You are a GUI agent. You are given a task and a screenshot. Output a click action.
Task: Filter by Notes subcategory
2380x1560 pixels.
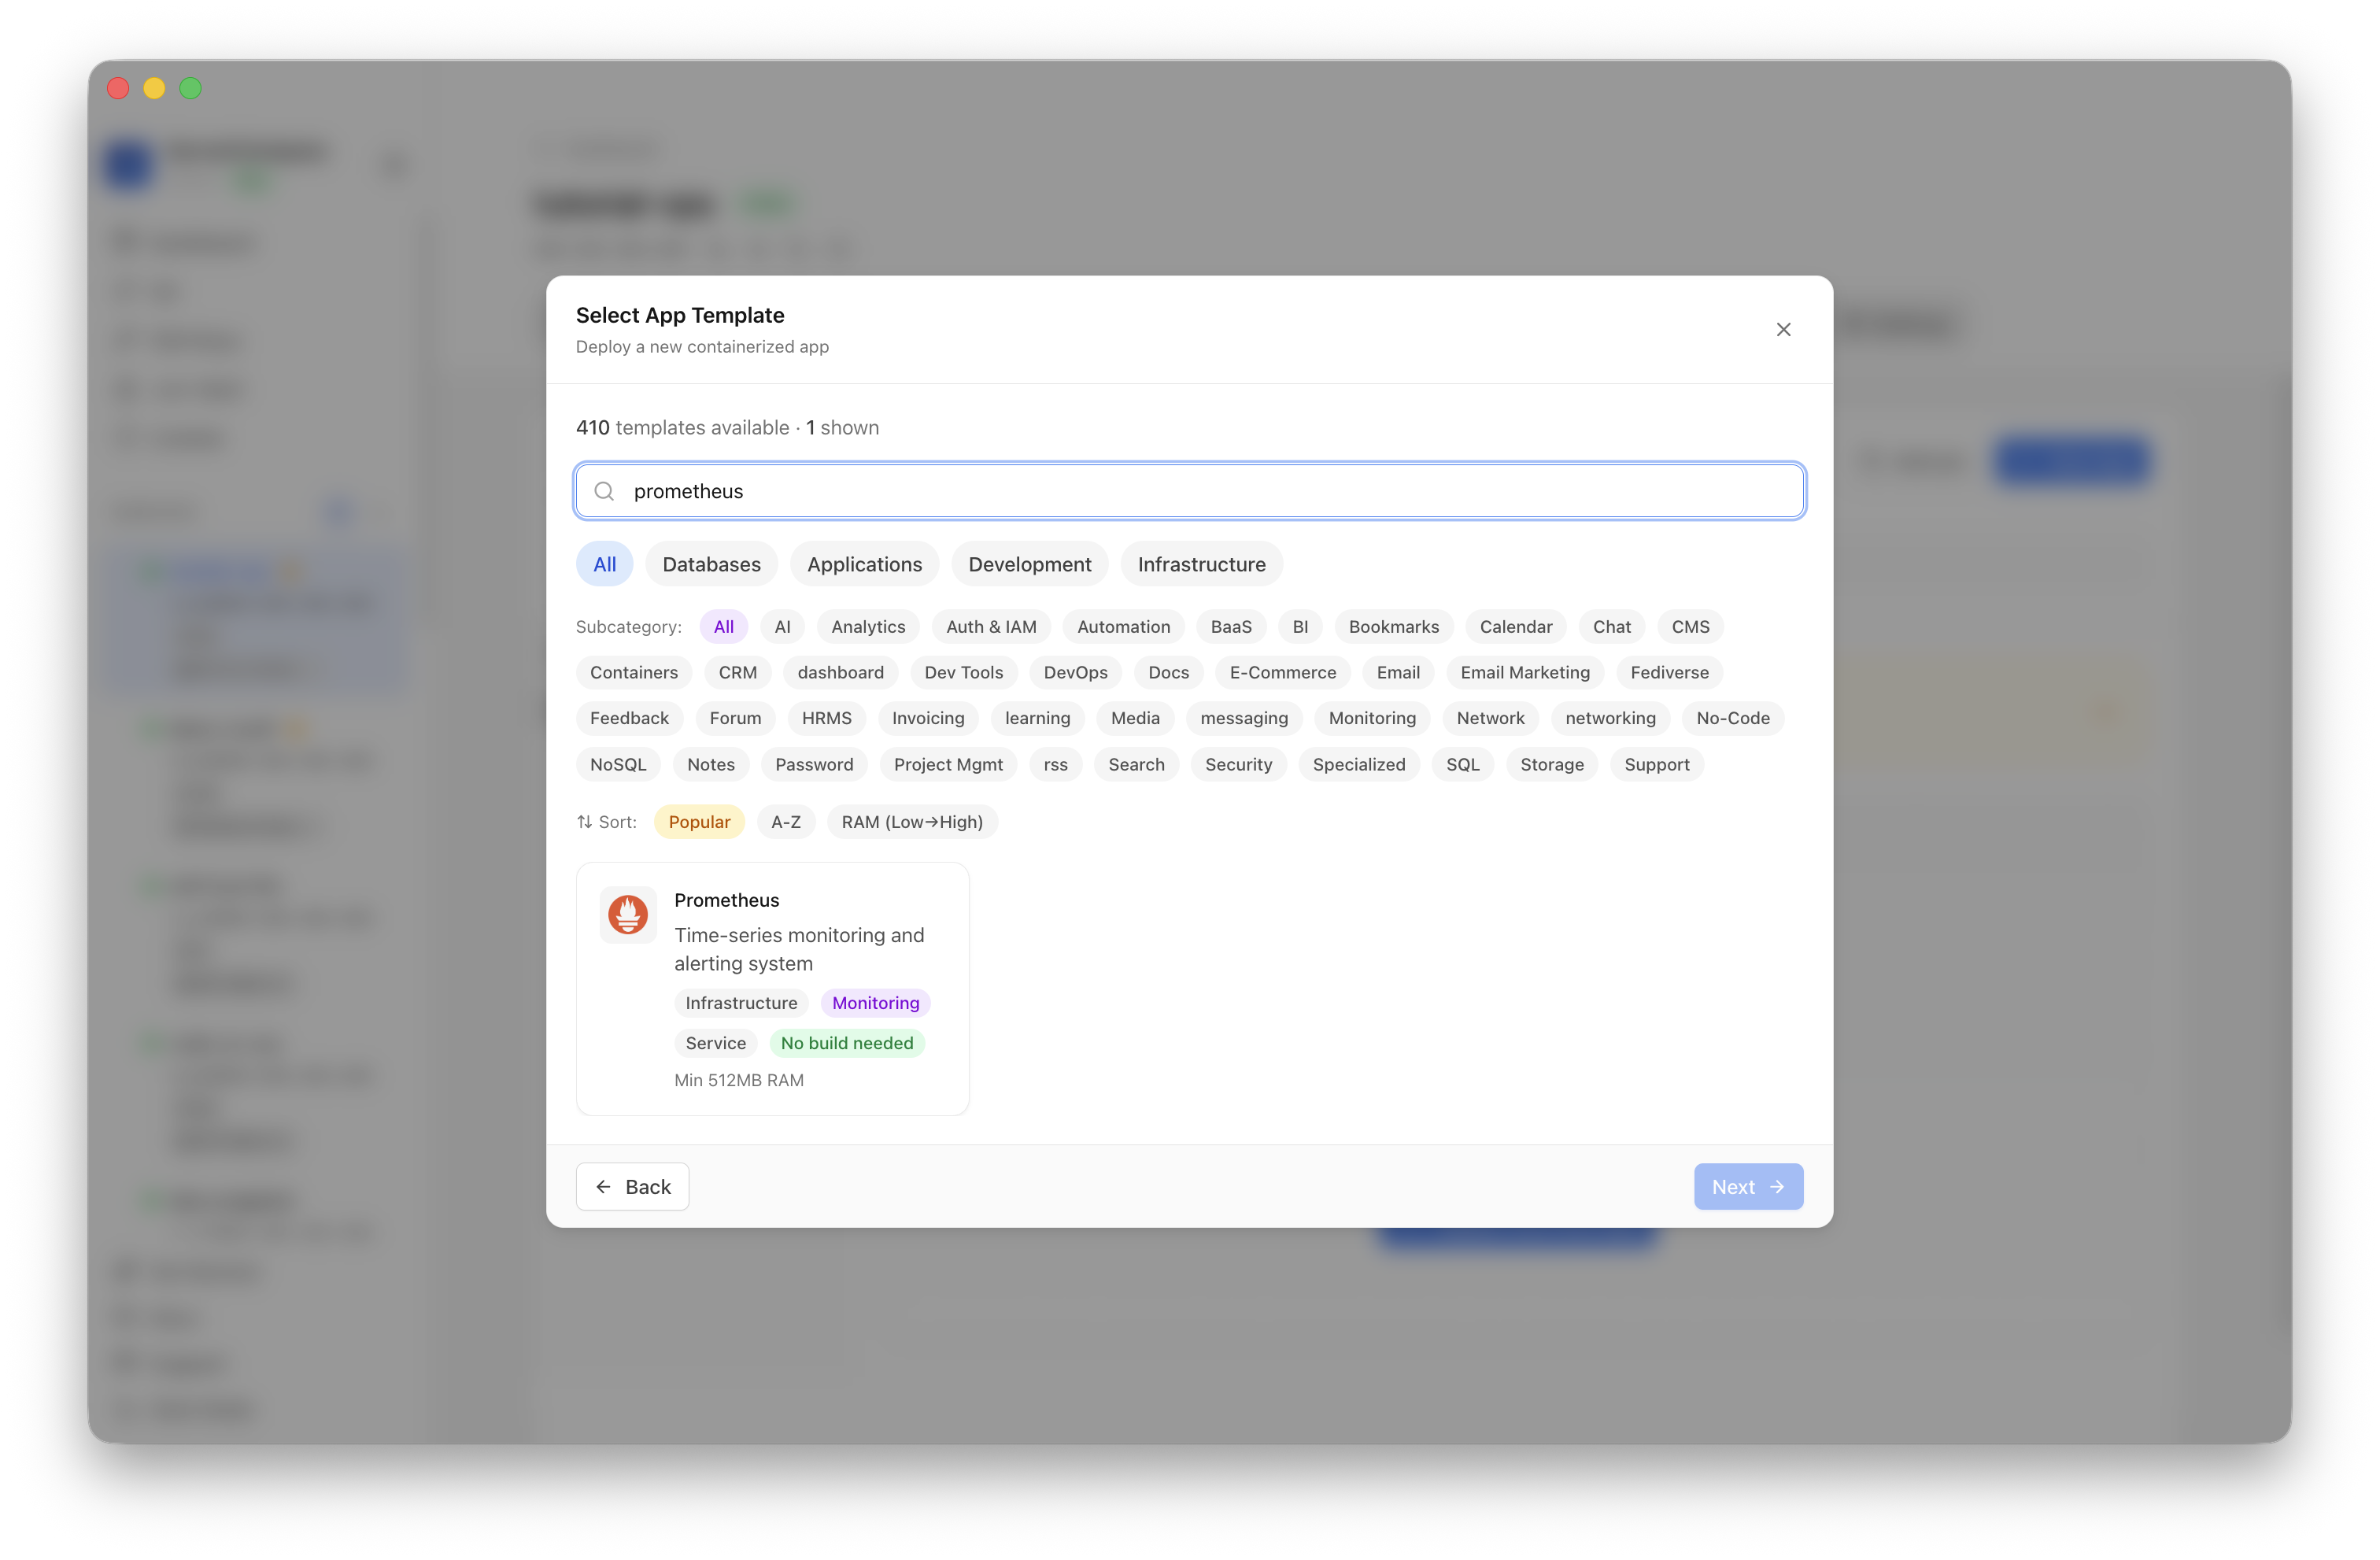tap(710, 765)
